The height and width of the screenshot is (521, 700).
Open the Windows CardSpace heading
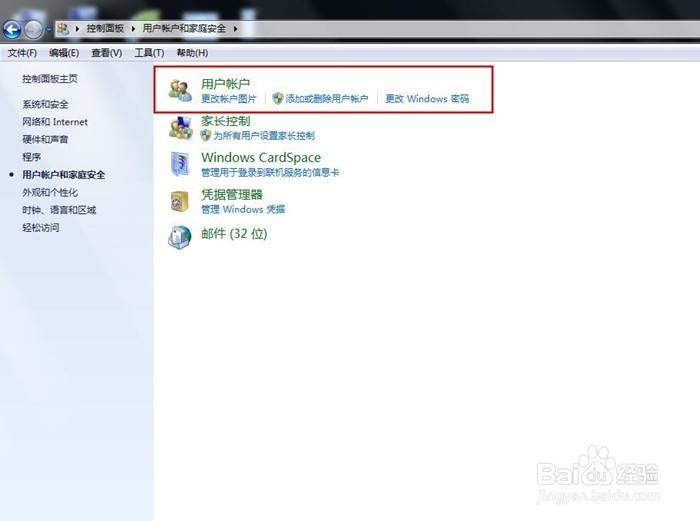click(261, 158)
